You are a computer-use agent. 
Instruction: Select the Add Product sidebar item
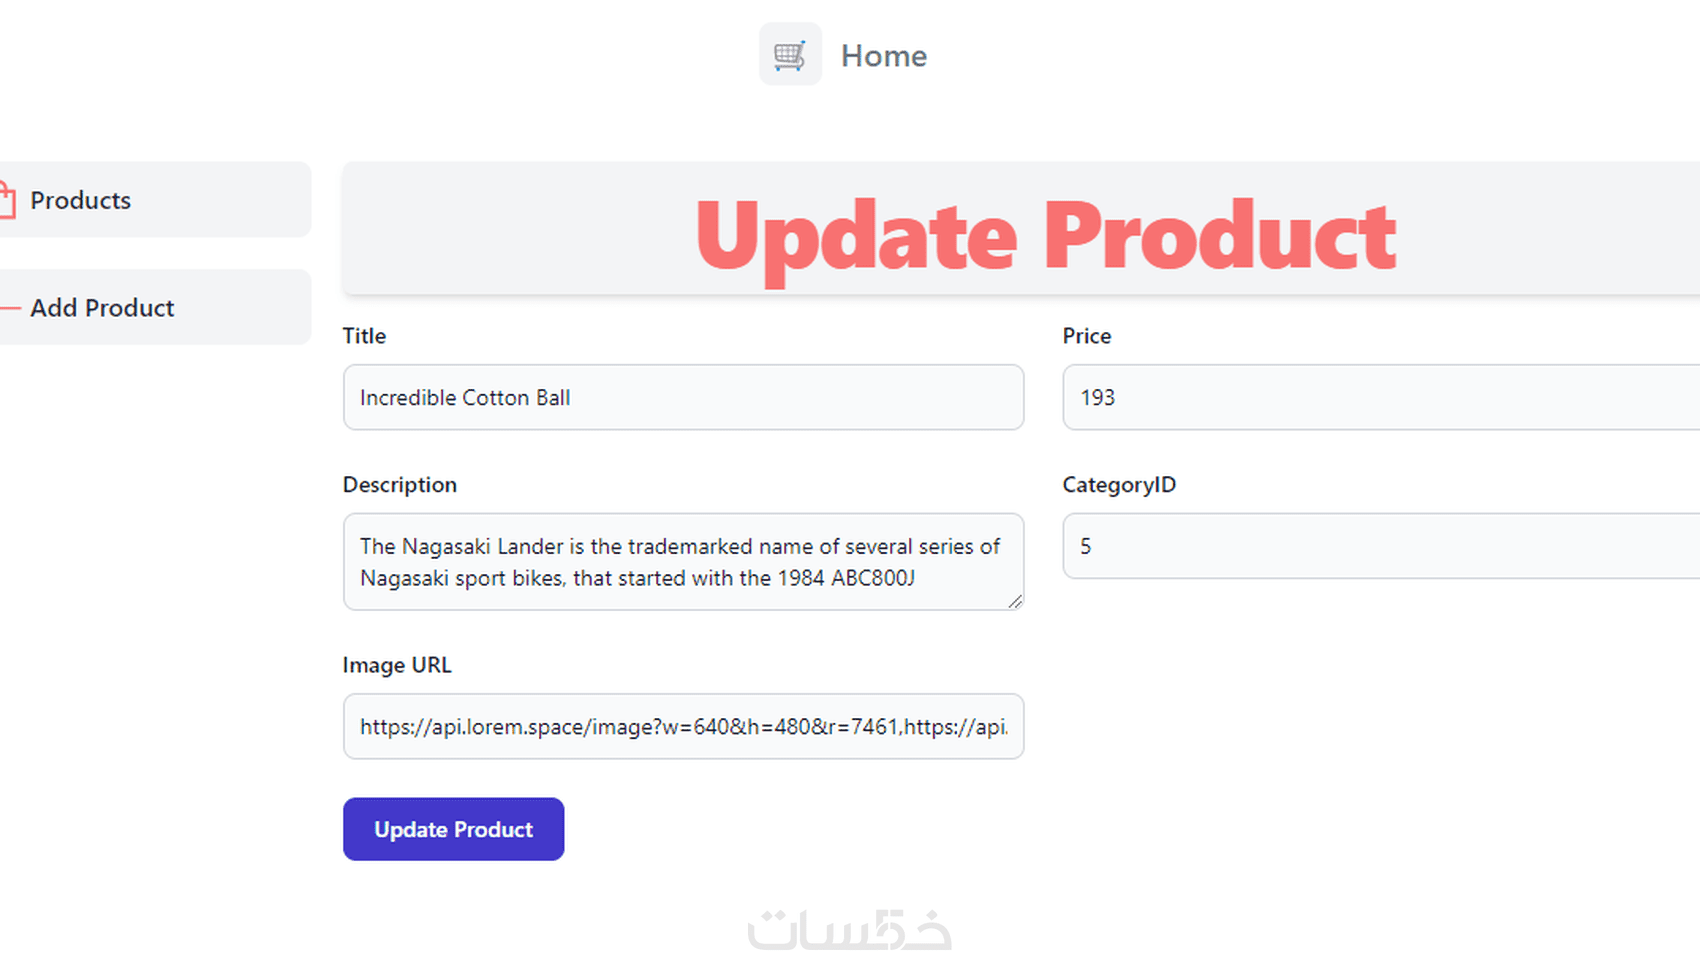(102, 308)
